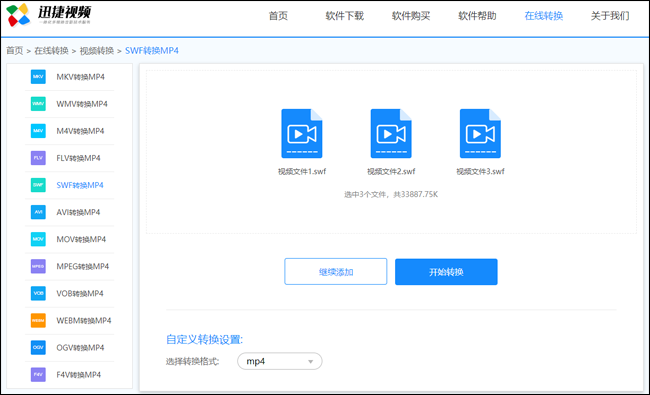This screenshot has height=395, width=650.
Task: Click the WMV format icon in sidebar
Action: click(38, 104)
